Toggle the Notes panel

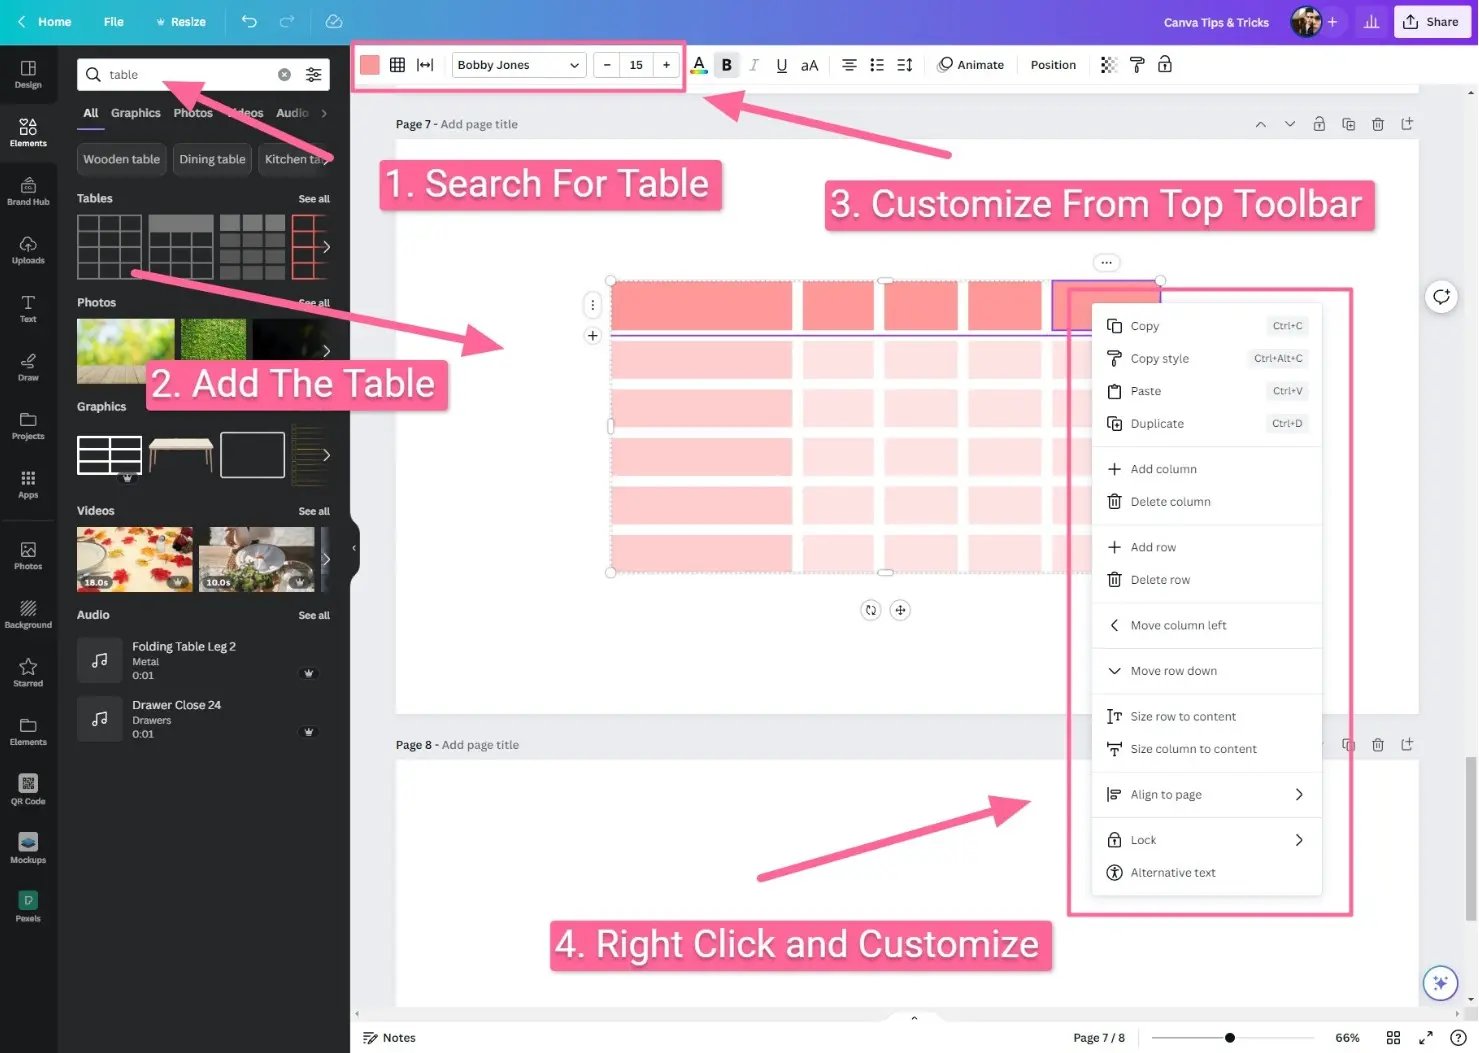(389, 1038)
